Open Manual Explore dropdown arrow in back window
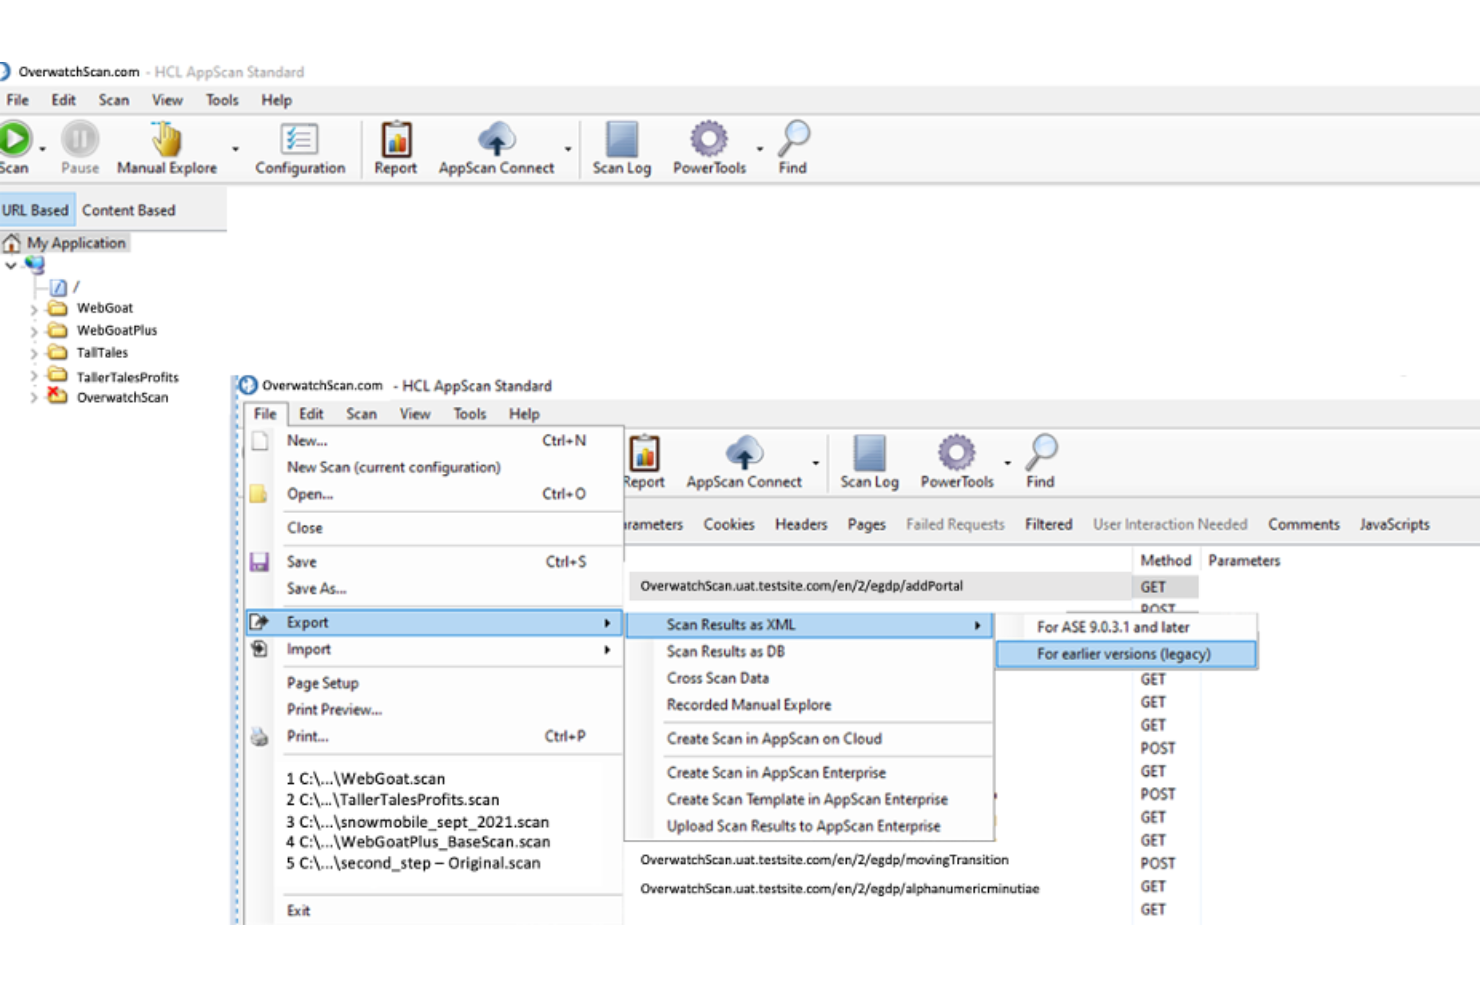 pyautogui.click(x=236, y=149)
